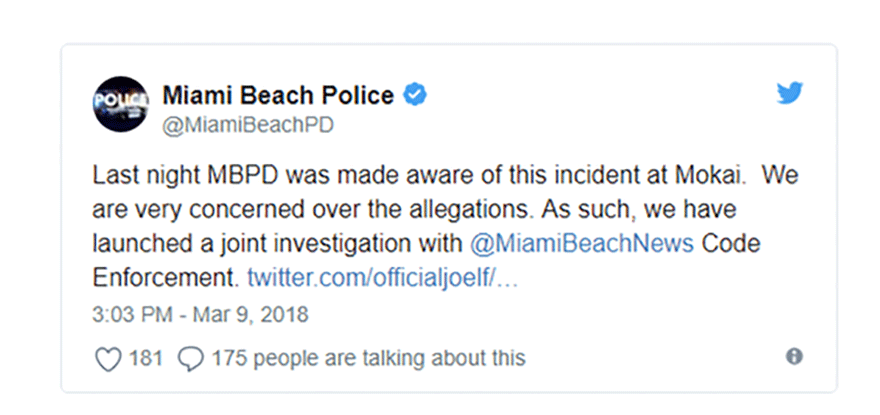The height and width of the screenshot is (415, 880).
Task: Click the "Mar 9, 2018" date
Action: [251, 314]
